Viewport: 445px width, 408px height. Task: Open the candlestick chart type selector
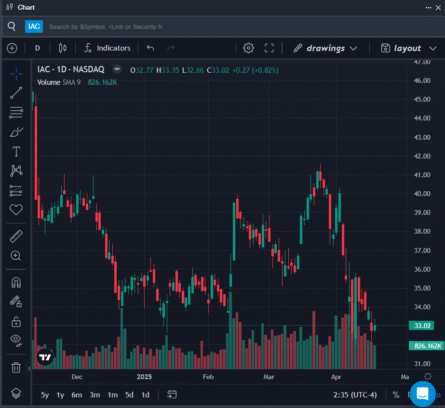(62, 48)
